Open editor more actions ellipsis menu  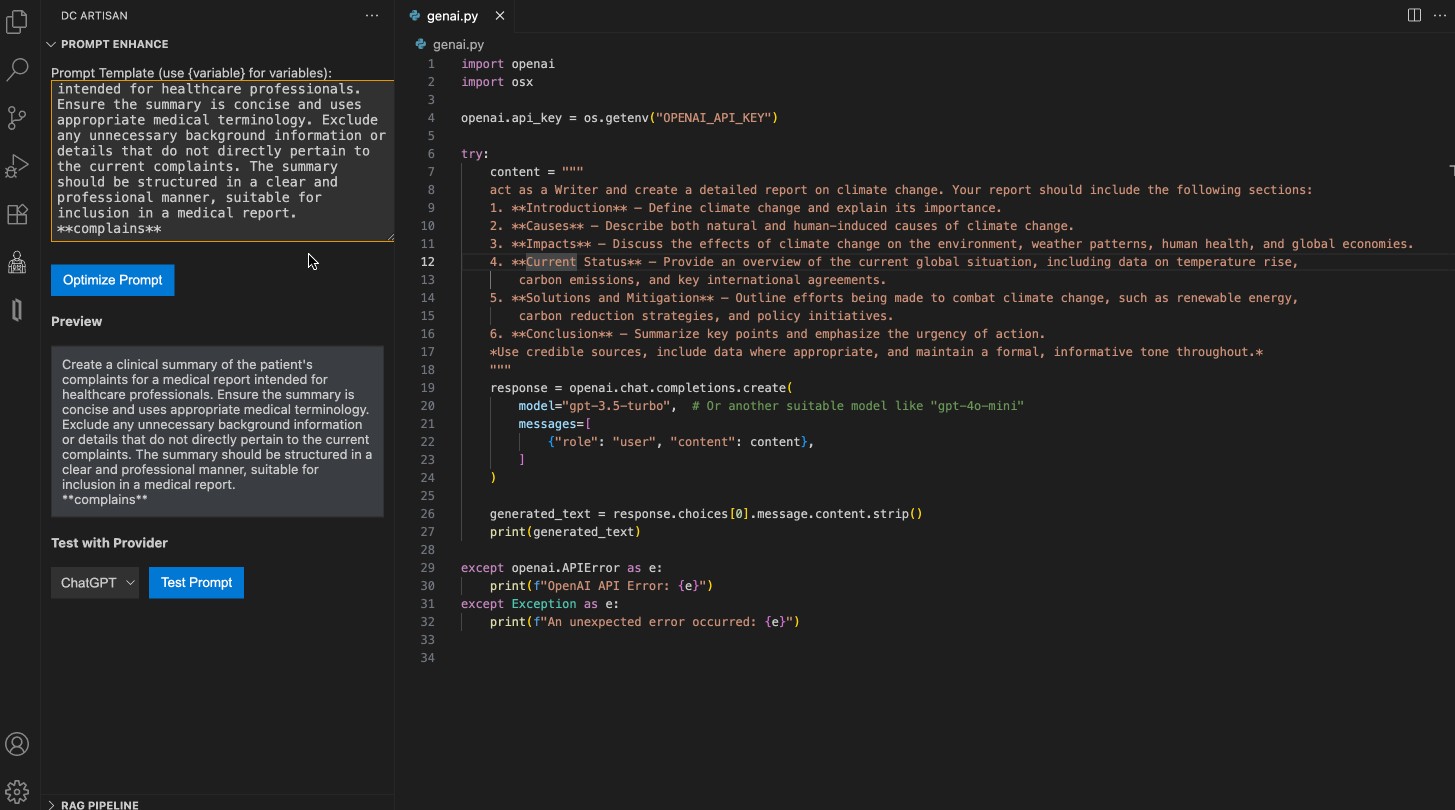coord(1439,15)
